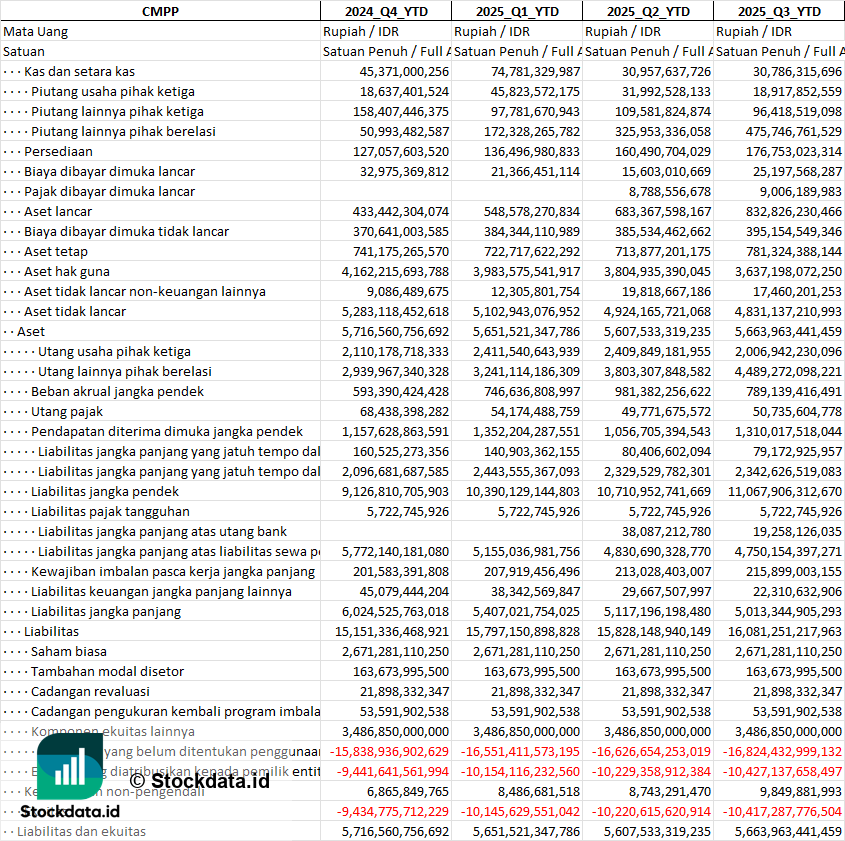
Task: Click cell value 4,924,165,721,068
Action: 657,311
